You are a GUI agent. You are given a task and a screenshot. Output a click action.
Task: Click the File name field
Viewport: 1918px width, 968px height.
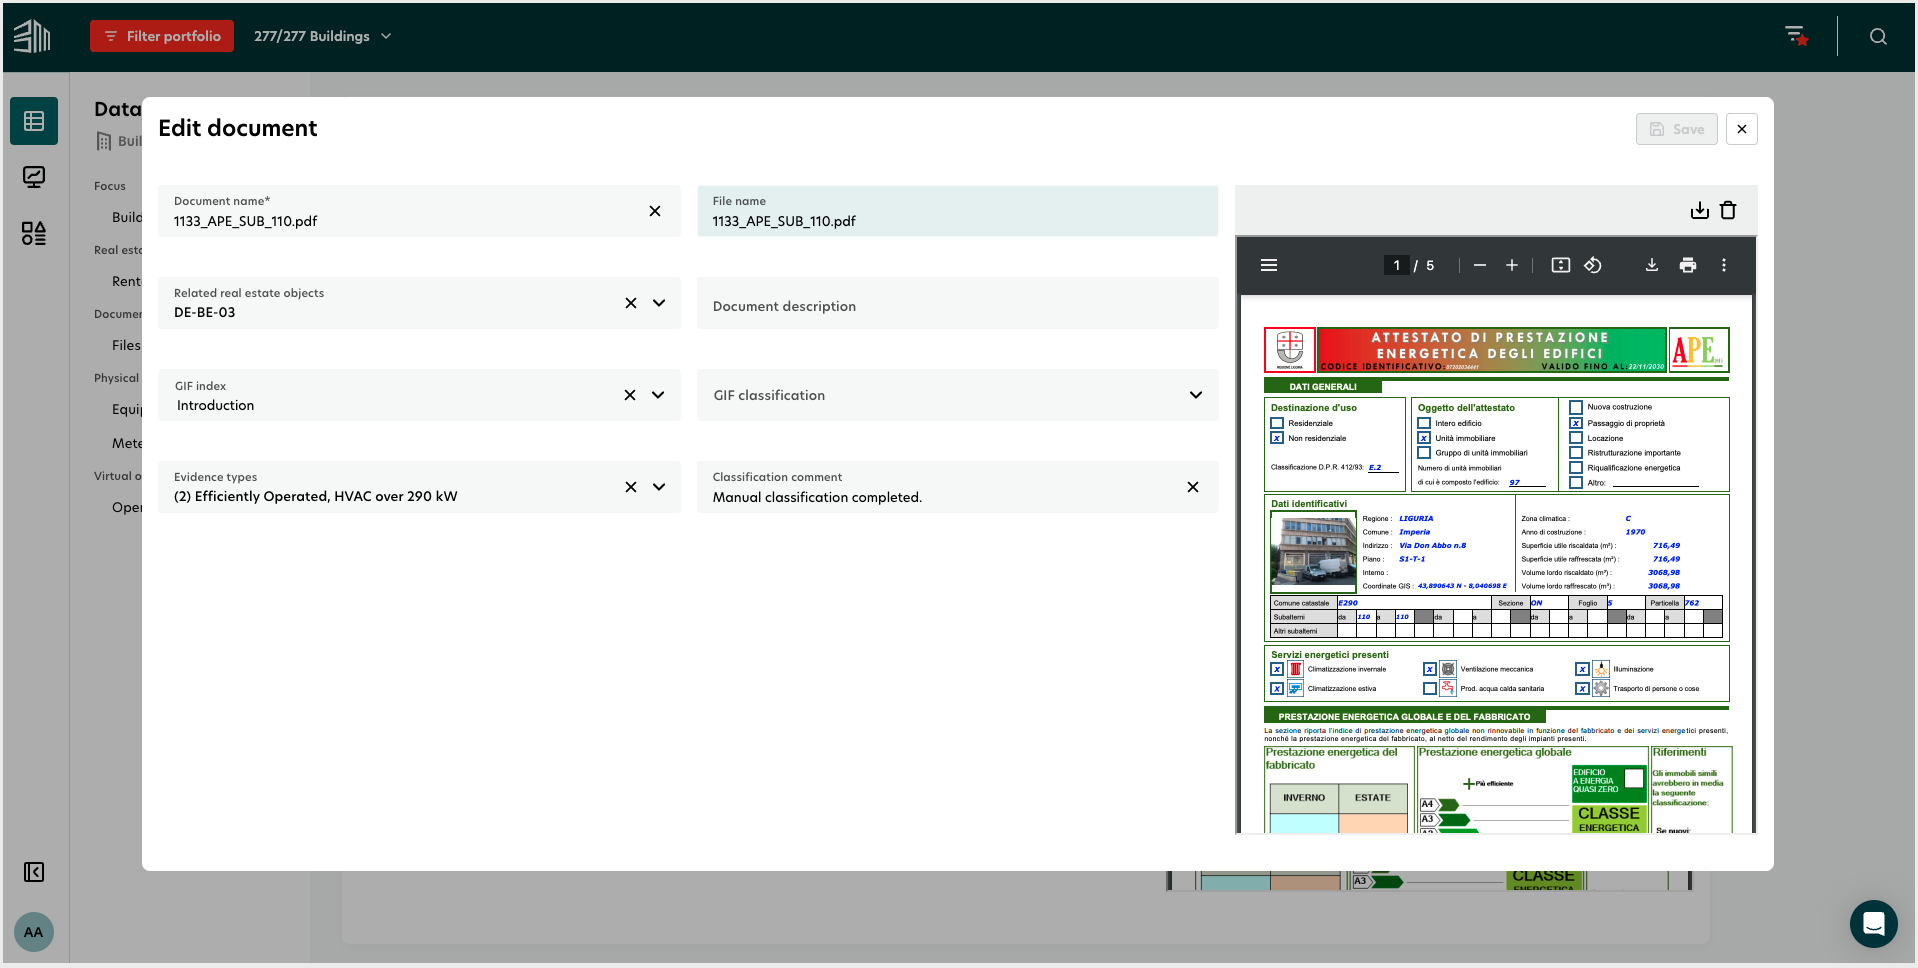(957, 211)
